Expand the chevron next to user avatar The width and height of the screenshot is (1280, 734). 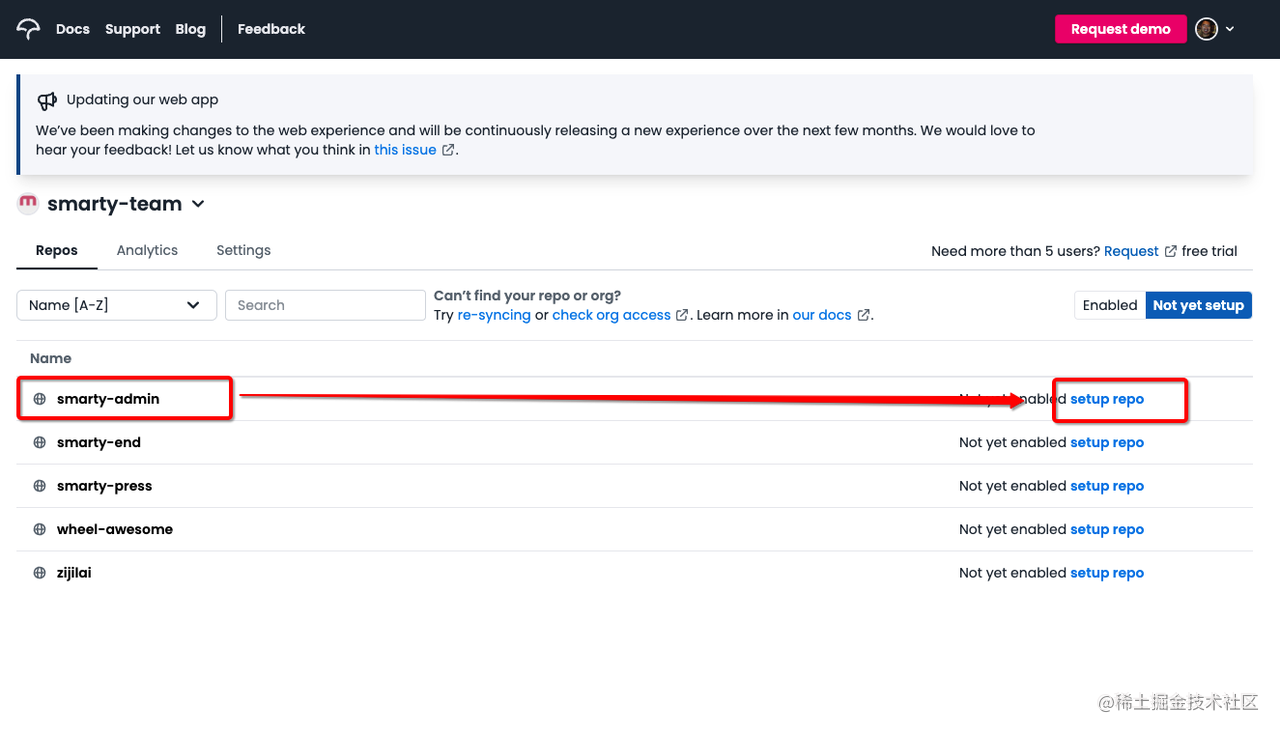[1230, 29]
